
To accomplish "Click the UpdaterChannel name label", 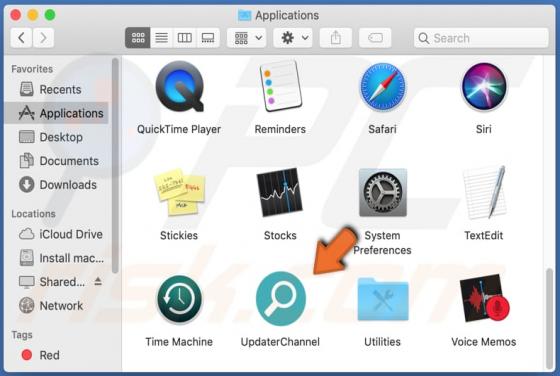I will point(280,342).
